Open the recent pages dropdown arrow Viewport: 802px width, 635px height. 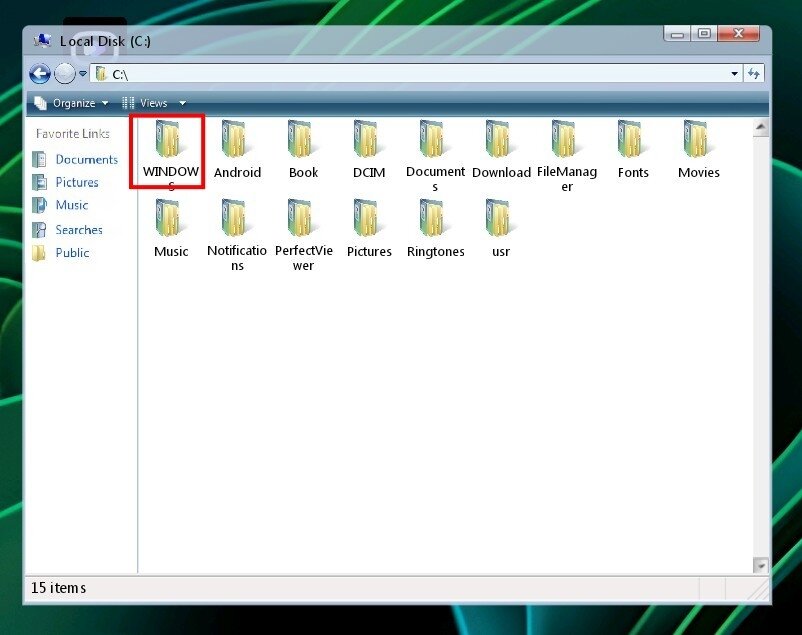[83, 74]
